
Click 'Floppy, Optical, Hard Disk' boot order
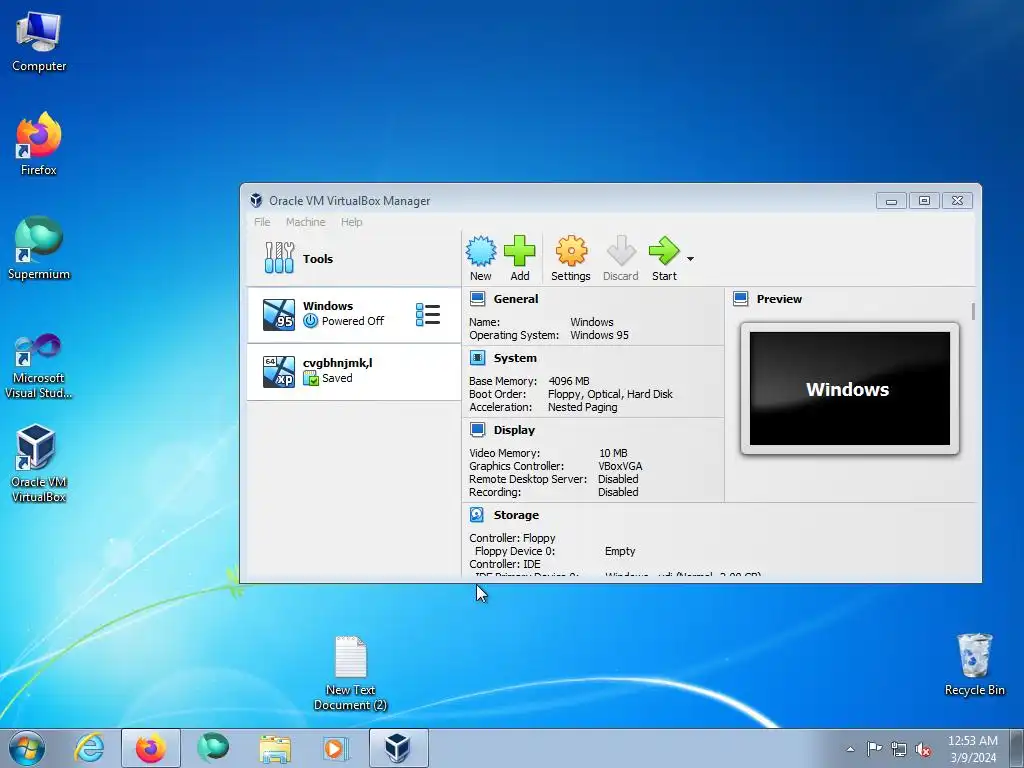point(610,394)
